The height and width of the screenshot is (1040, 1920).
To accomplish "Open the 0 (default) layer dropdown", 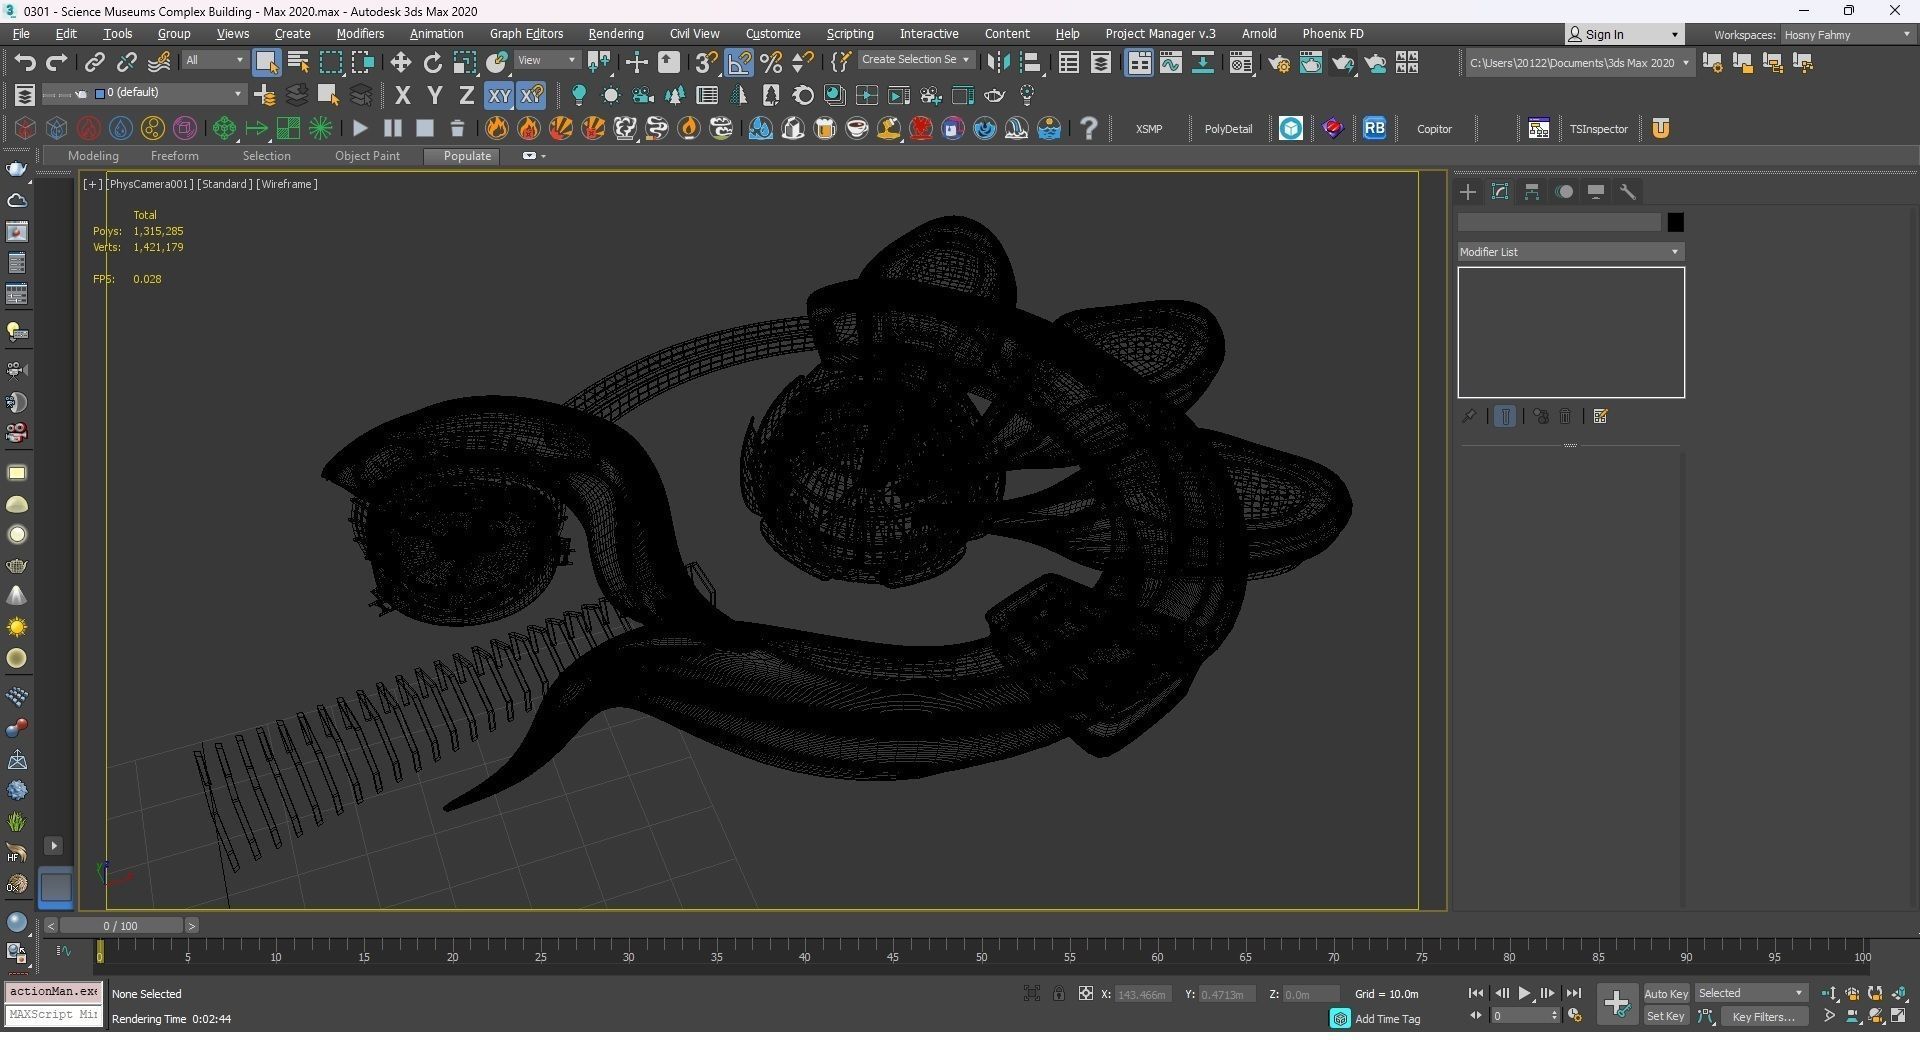I will (170, 93).
